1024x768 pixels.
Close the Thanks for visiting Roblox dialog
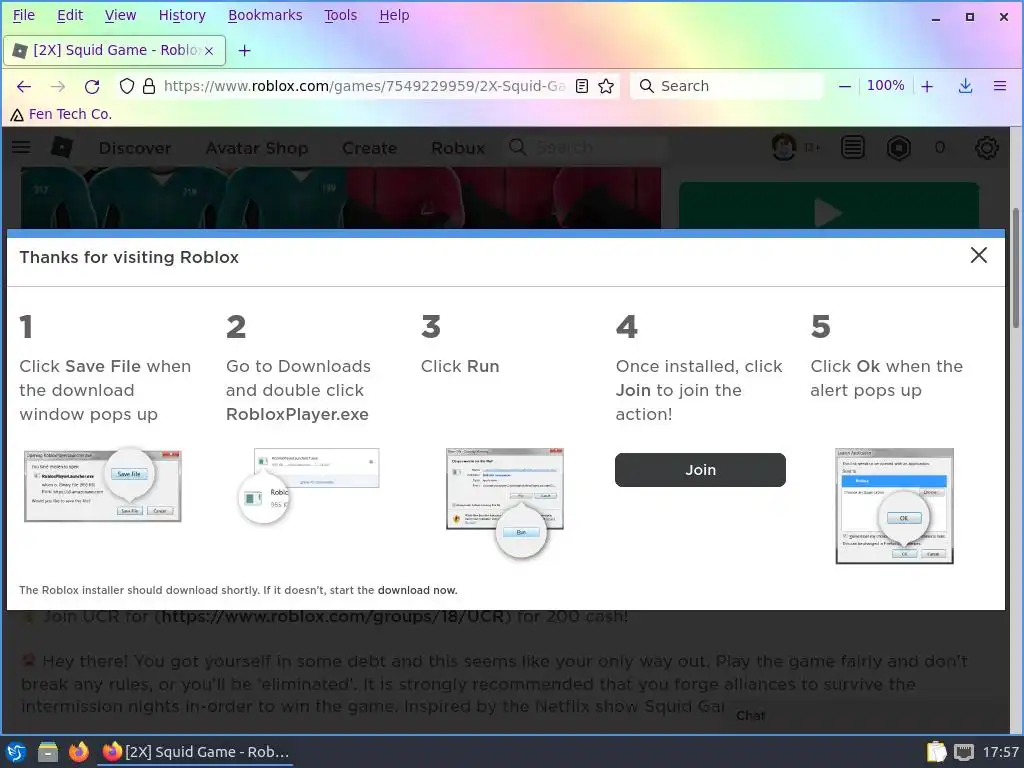pos(978,255)
